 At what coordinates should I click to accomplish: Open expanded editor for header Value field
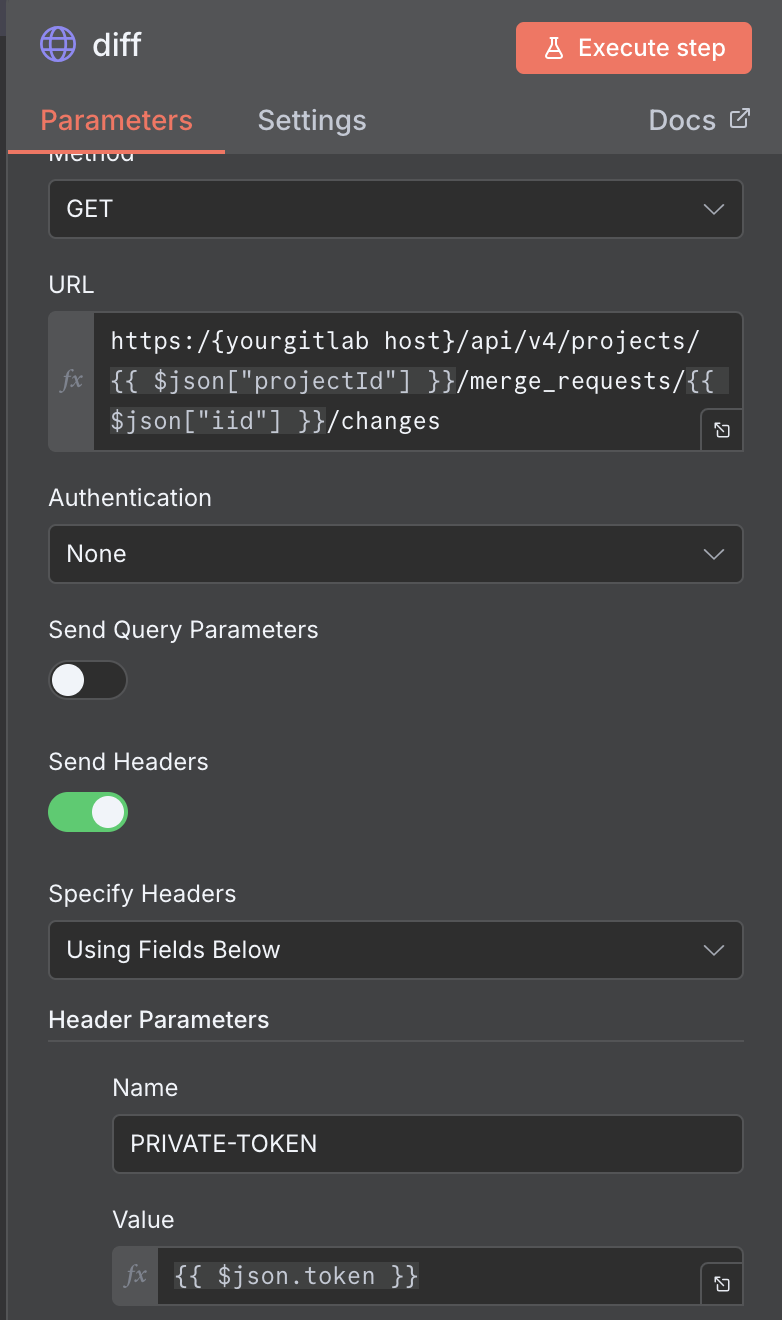click(x=721, y=1285)
